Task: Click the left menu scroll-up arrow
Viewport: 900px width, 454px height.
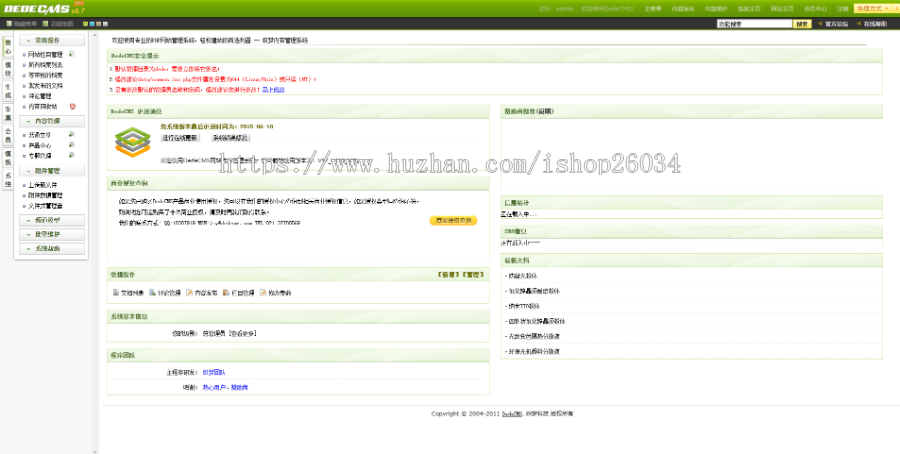Action: coord(95,36)
